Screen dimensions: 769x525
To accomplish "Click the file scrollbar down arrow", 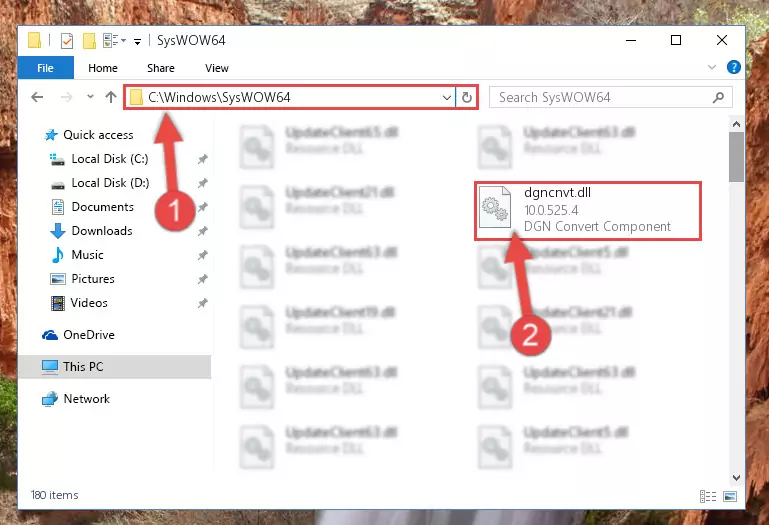I will 736,477.
